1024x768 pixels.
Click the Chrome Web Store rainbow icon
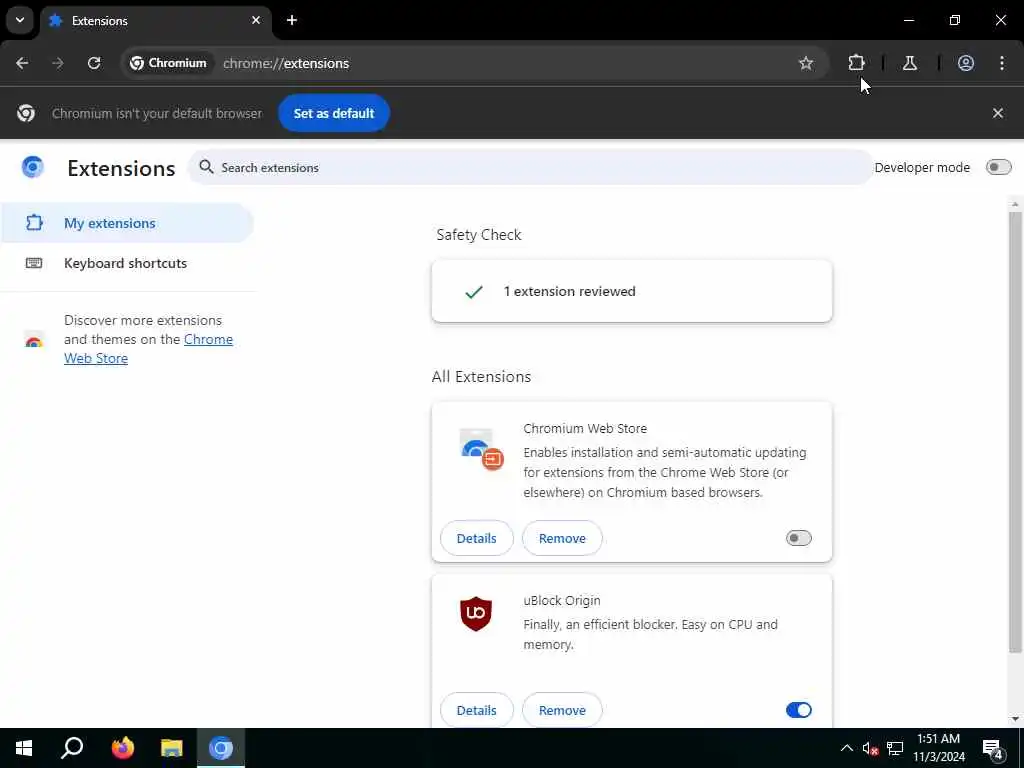pos(34,340)
